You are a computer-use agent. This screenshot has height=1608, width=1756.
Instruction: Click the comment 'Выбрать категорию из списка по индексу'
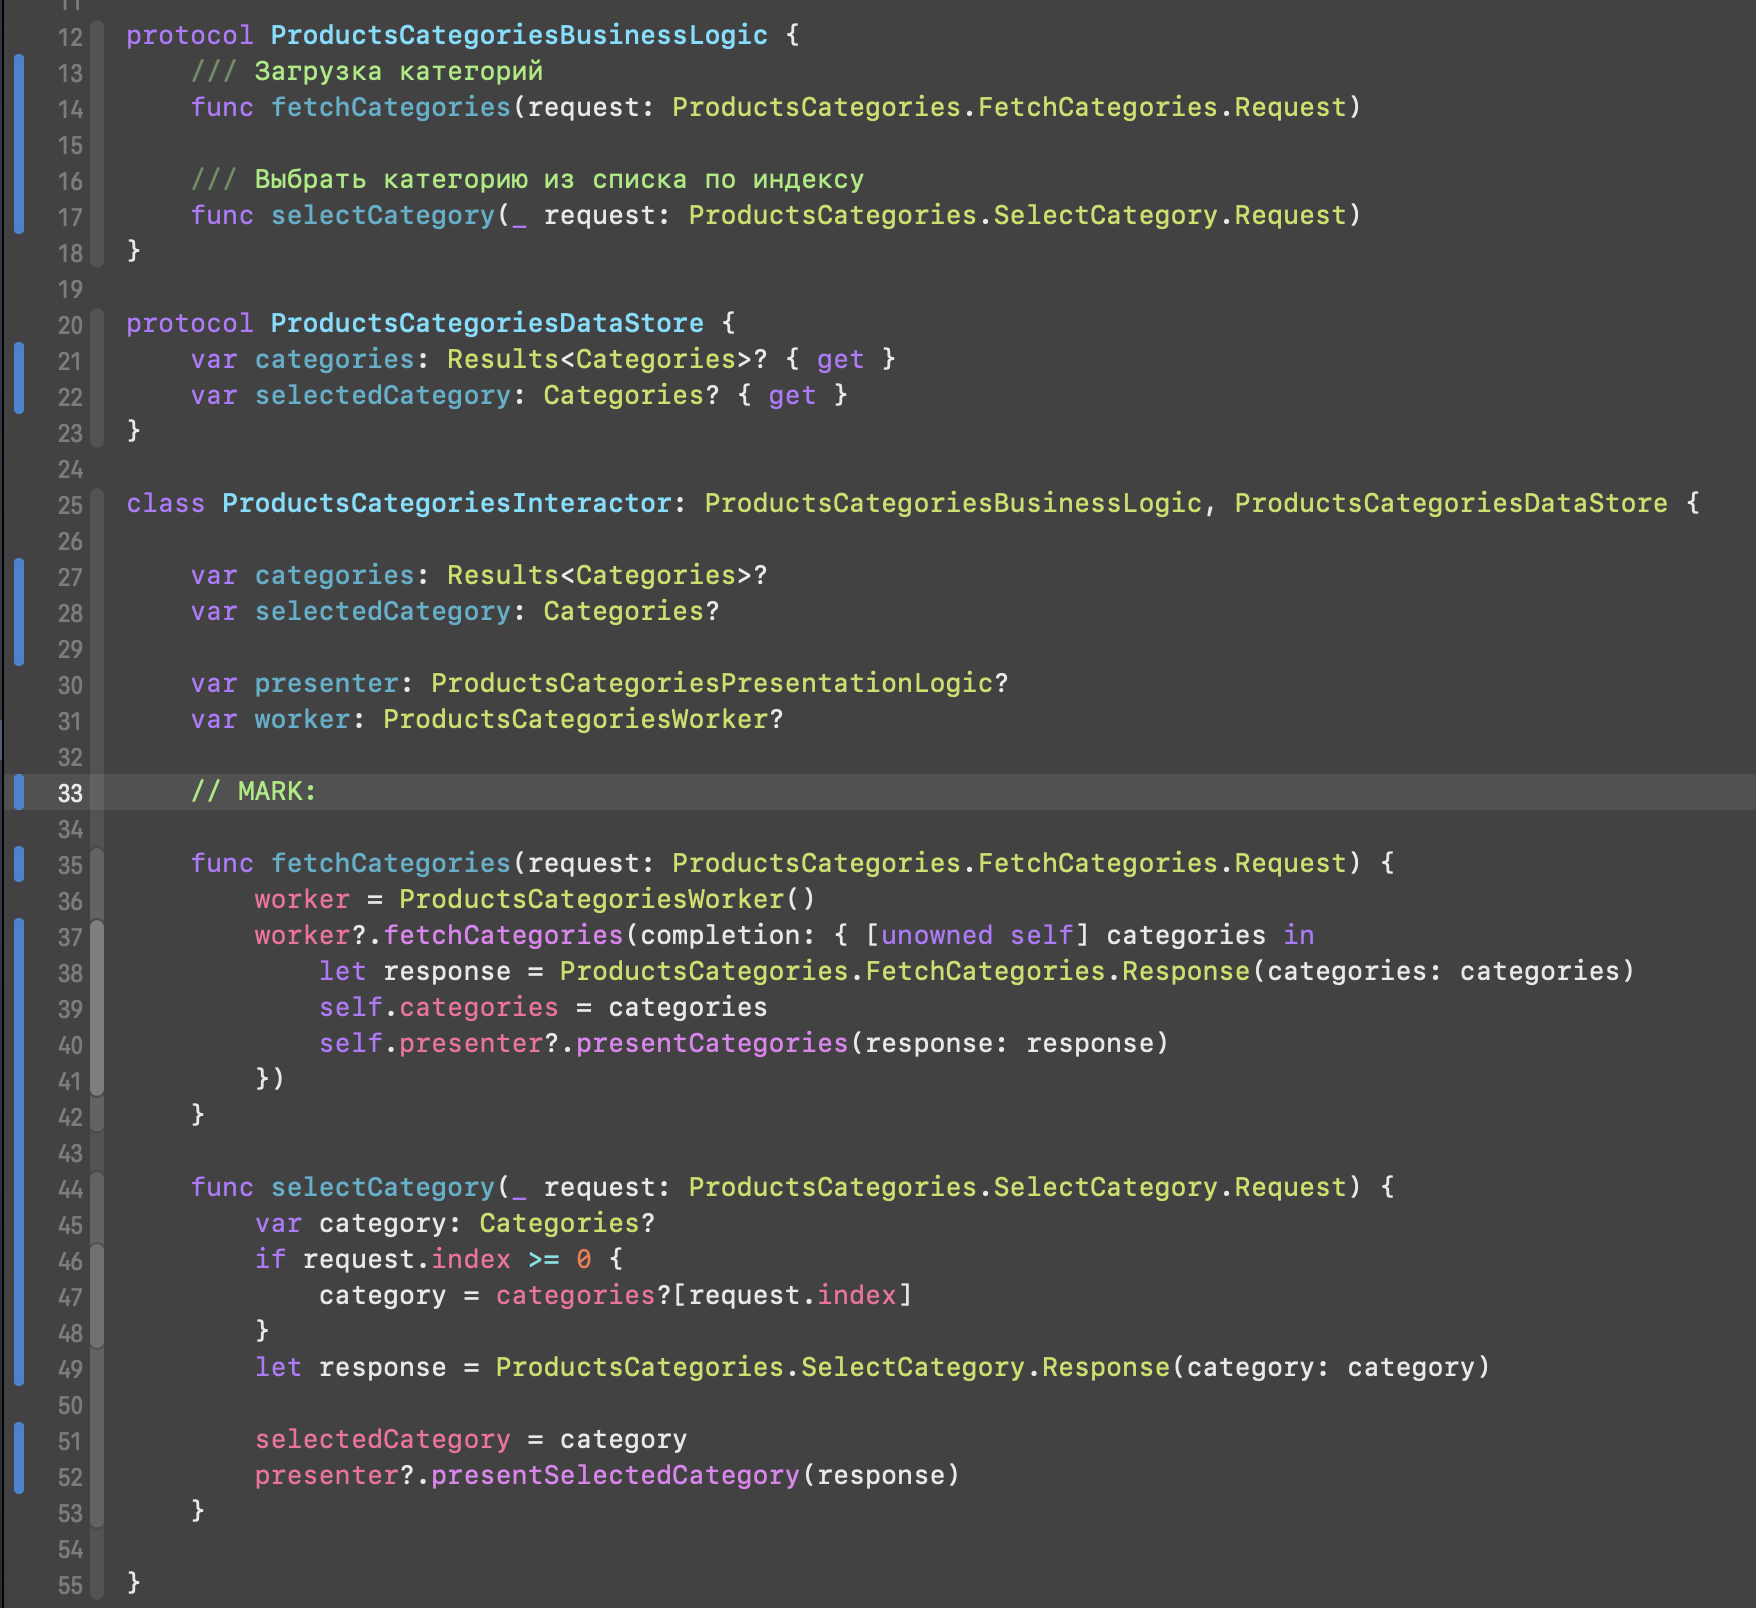[559, 179]
